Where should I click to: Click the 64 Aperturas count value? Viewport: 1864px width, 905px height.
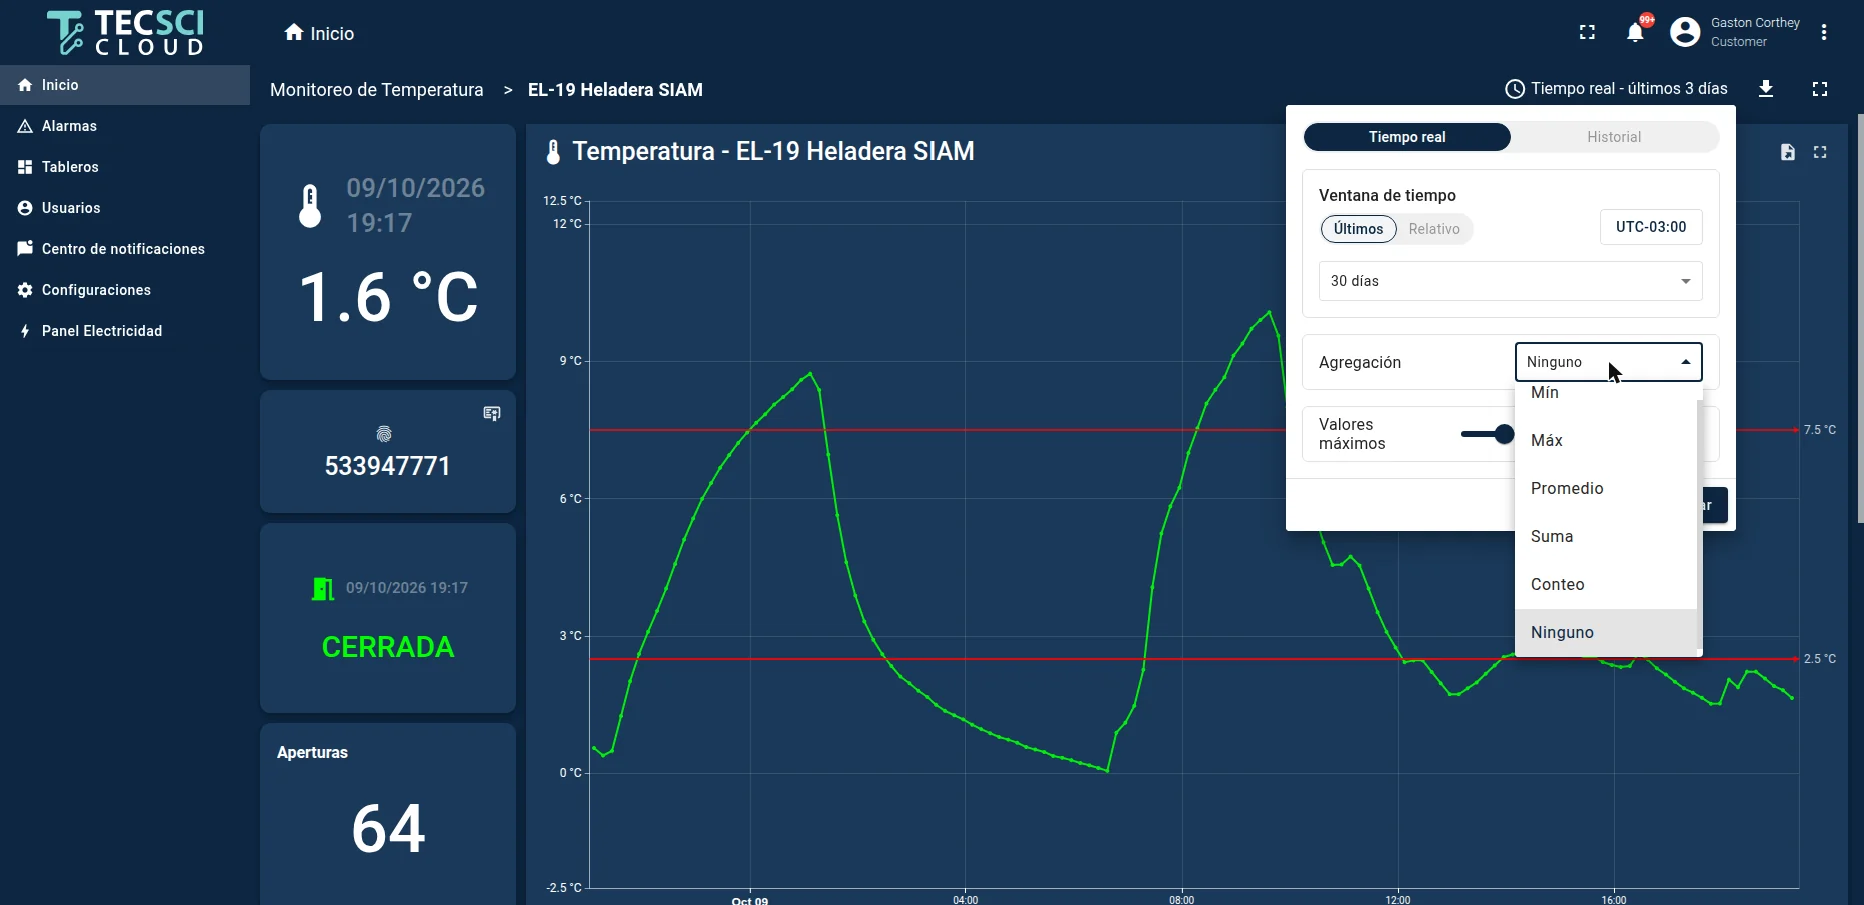point(388,829)
